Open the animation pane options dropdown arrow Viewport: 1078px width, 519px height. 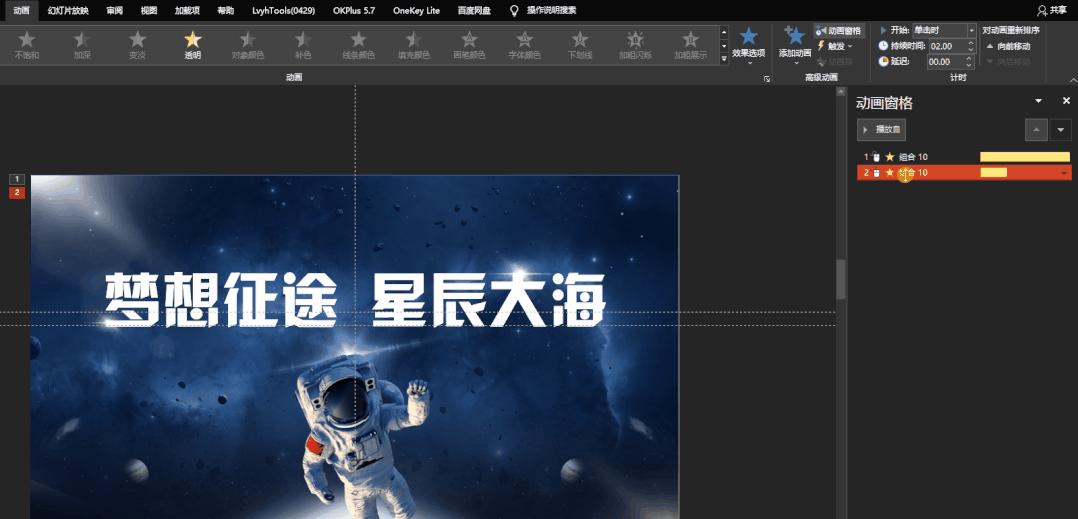pyautogui.click(x=1039, y=101)
